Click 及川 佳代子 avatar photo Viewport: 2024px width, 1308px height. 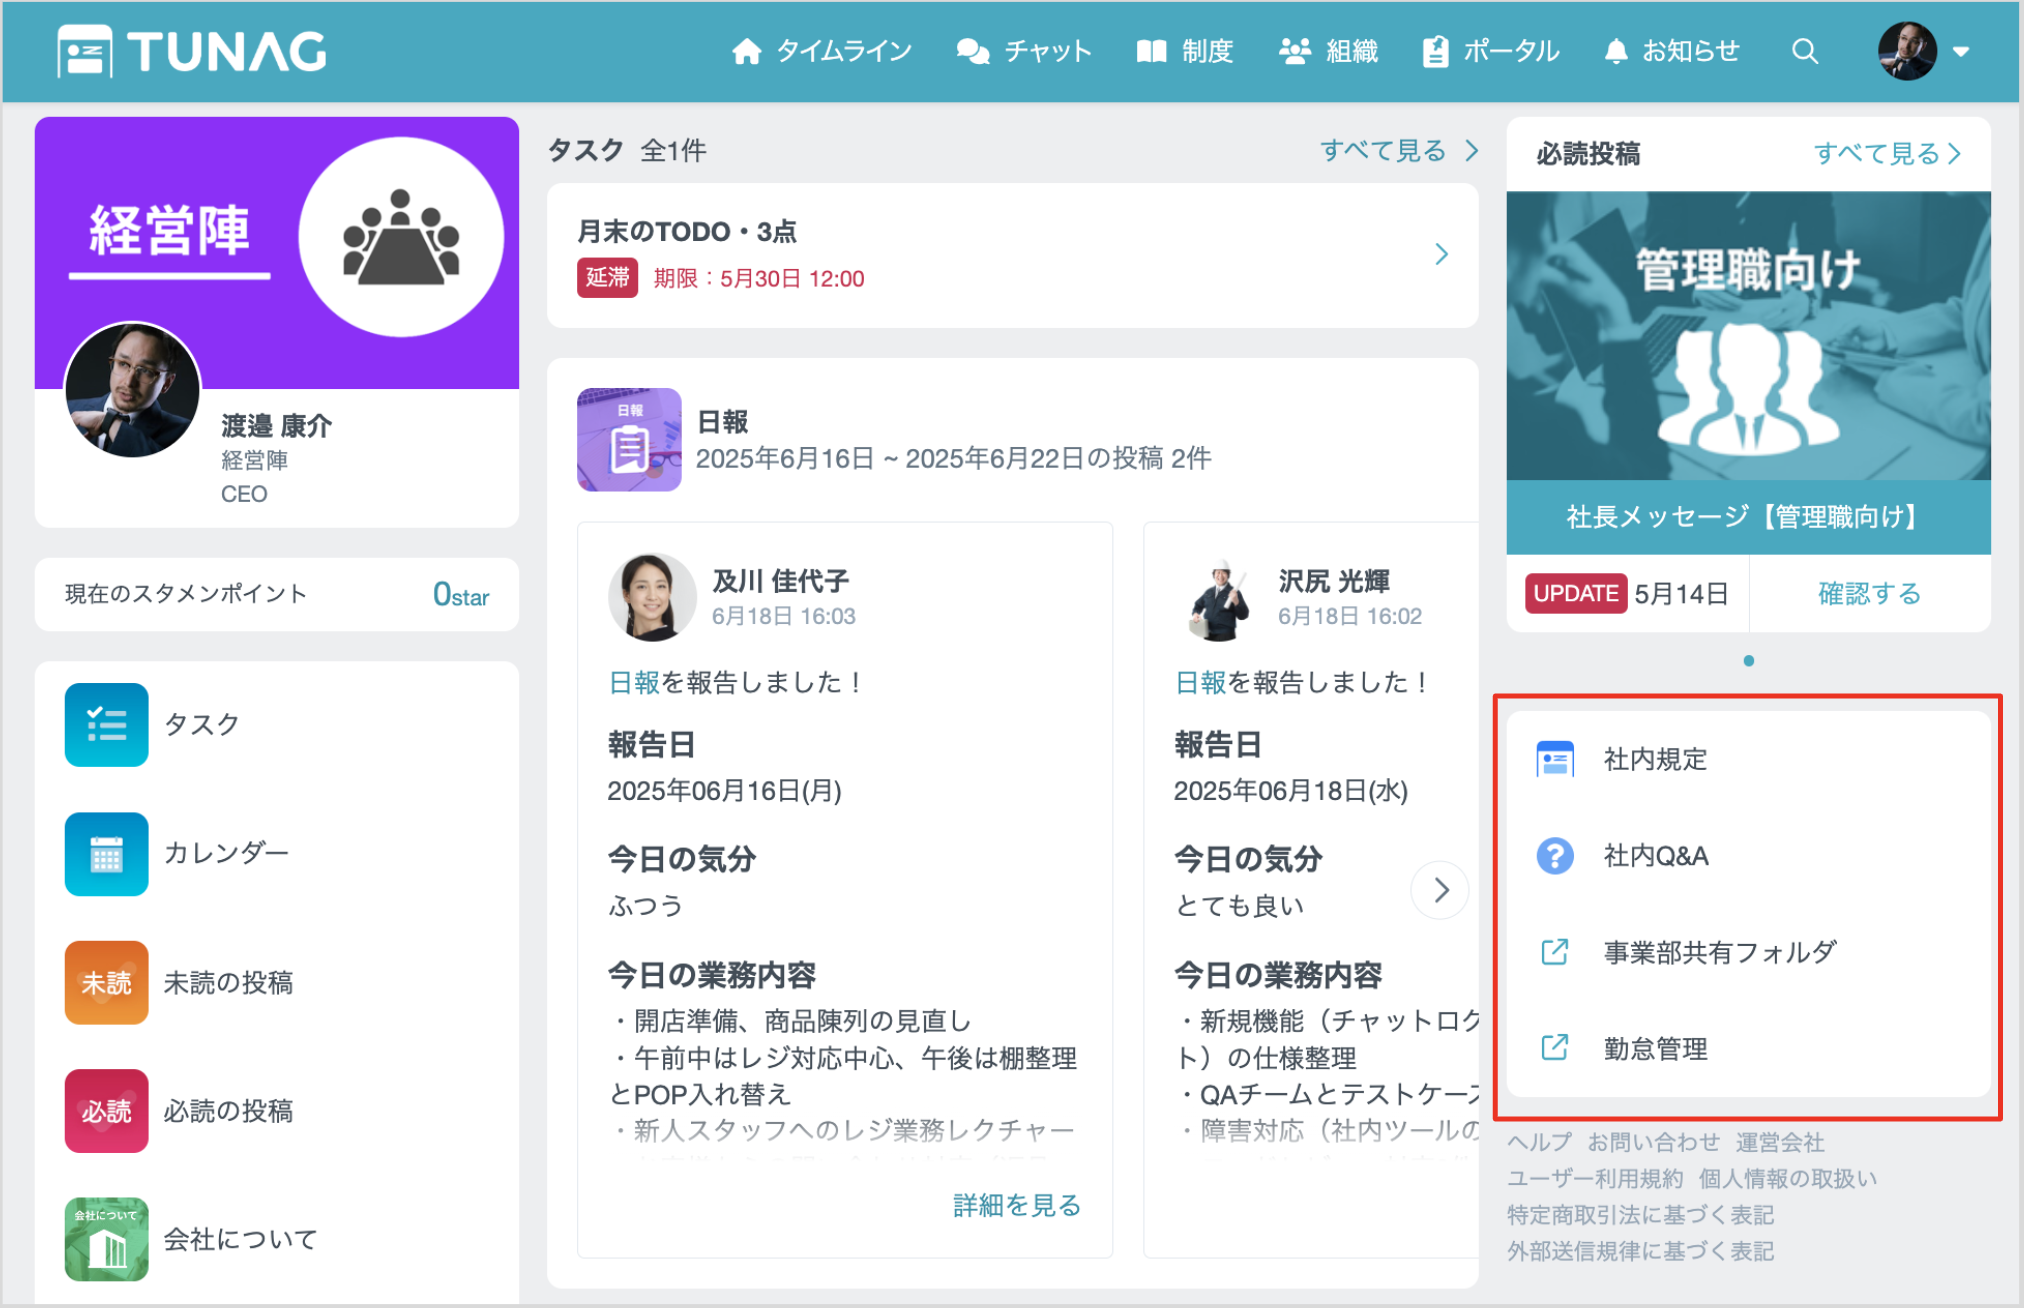pyautogui.click(x=652, y=597)
